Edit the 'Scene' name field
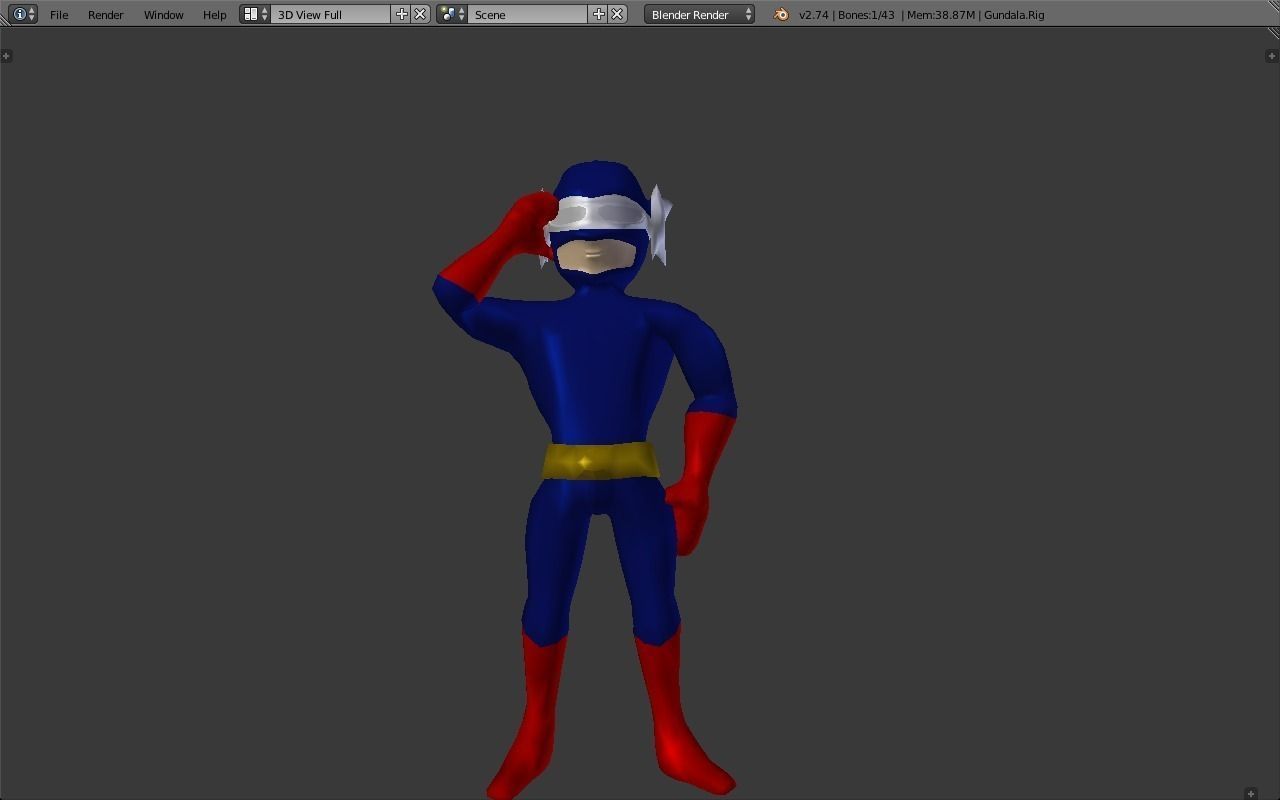Viewport: 1280px width, 800px height. [x=528, y=14]
